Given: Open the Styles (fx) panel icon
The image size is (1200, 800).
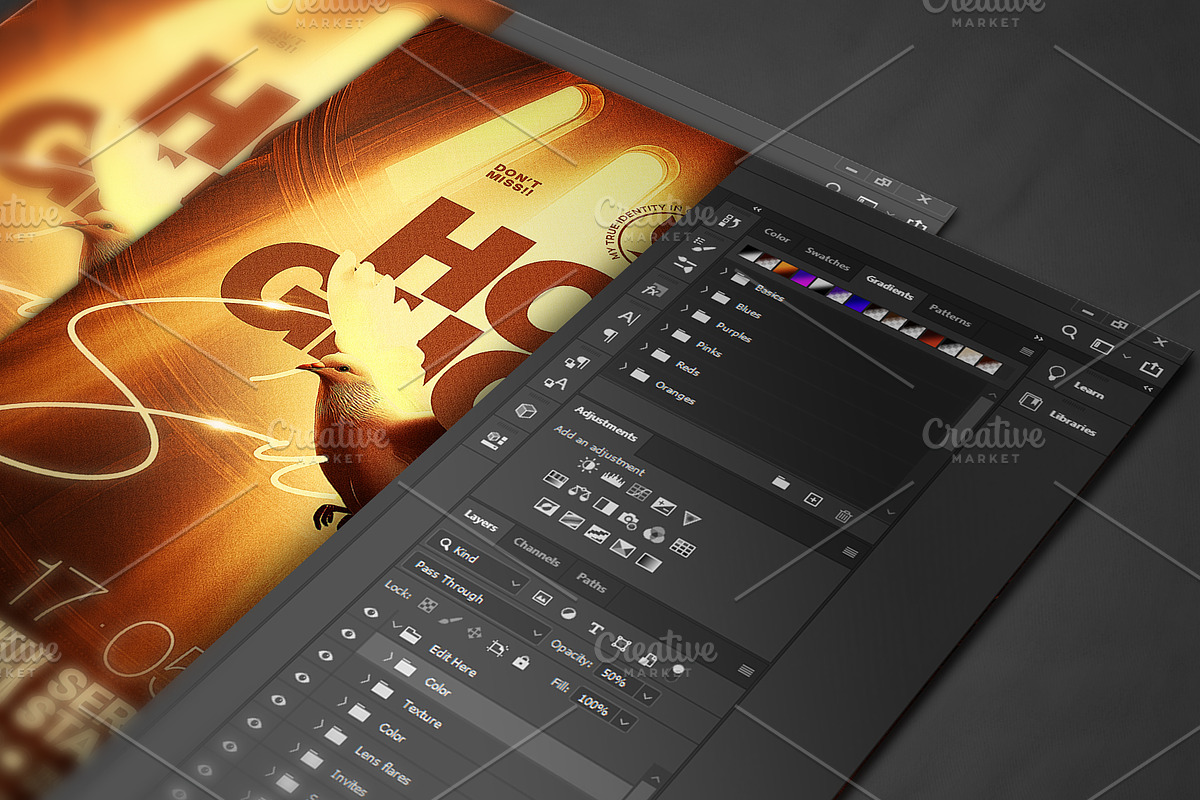Looking at the screenshot, I should click(655, 290).
